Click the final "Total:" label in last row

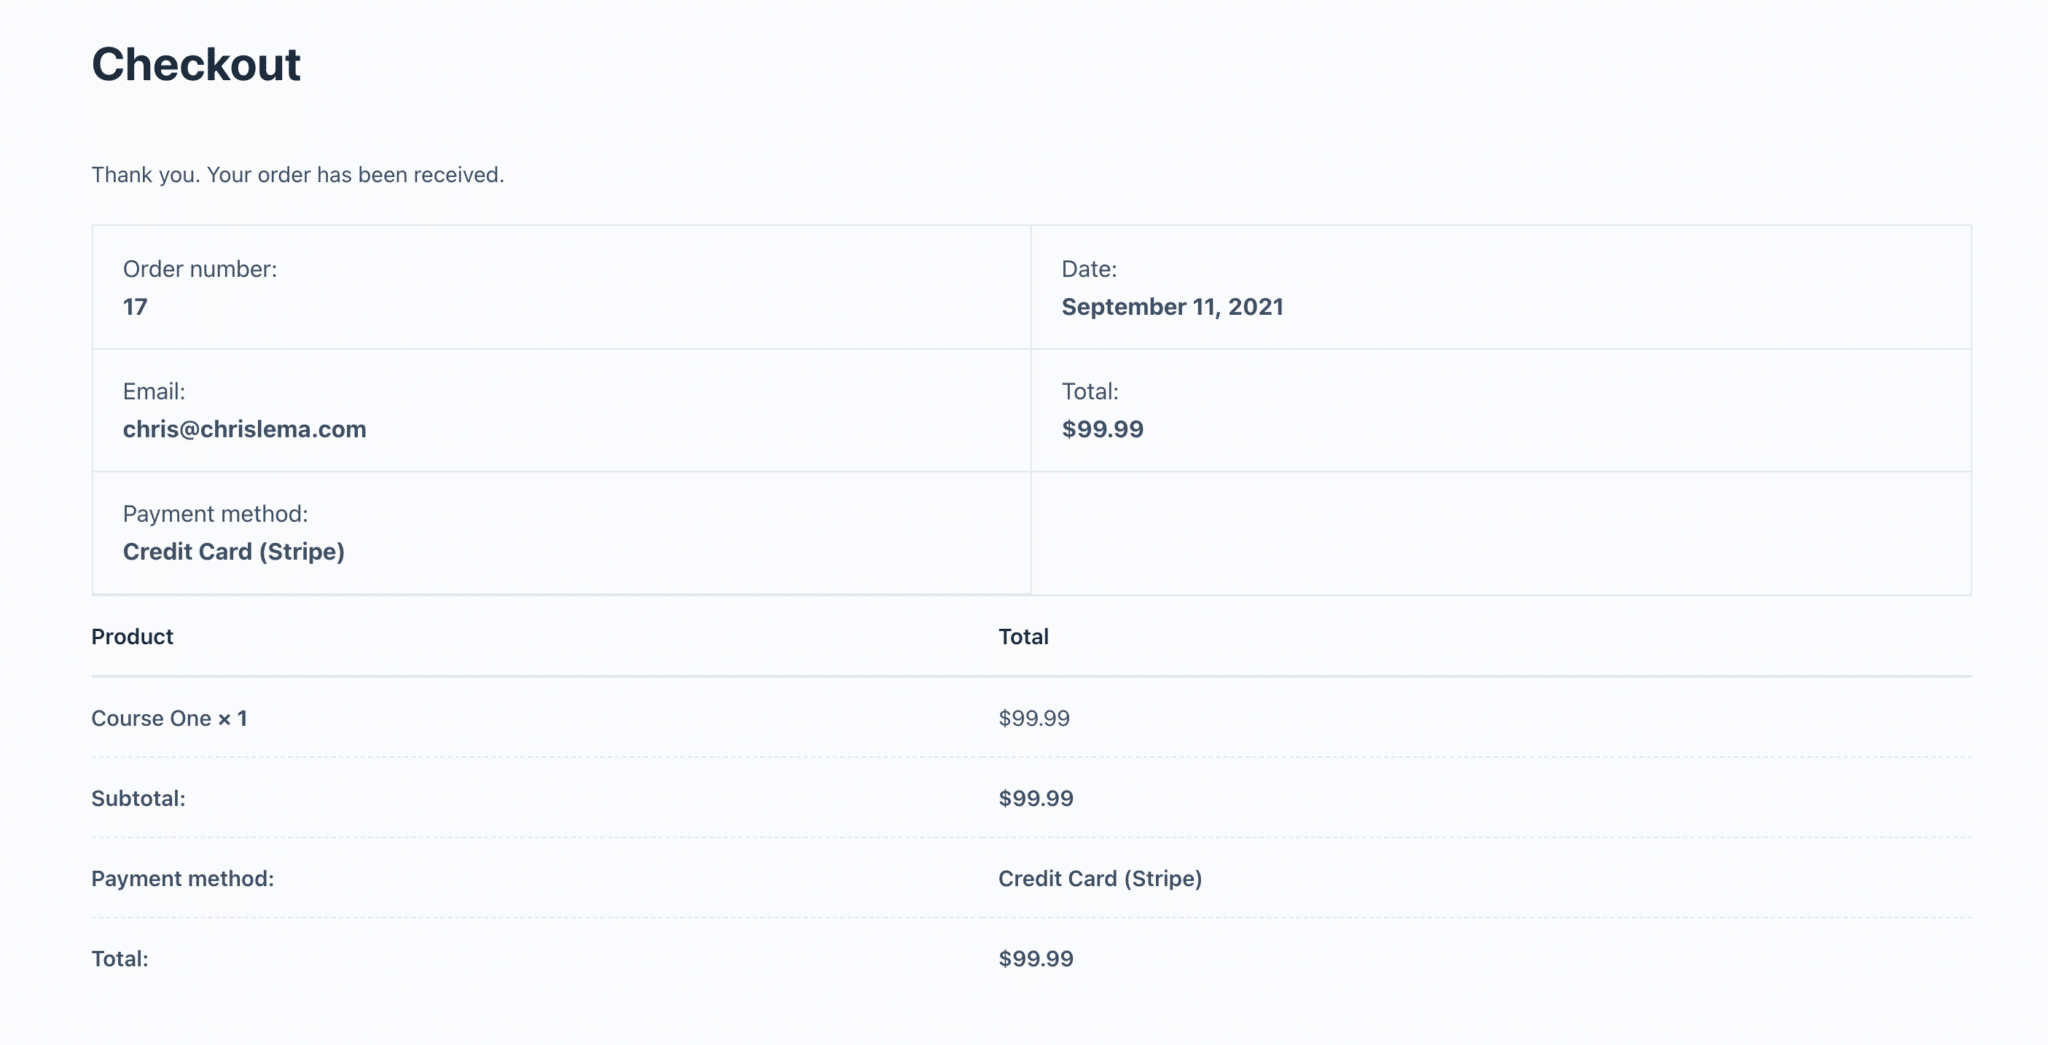click(x=119, y=958)
